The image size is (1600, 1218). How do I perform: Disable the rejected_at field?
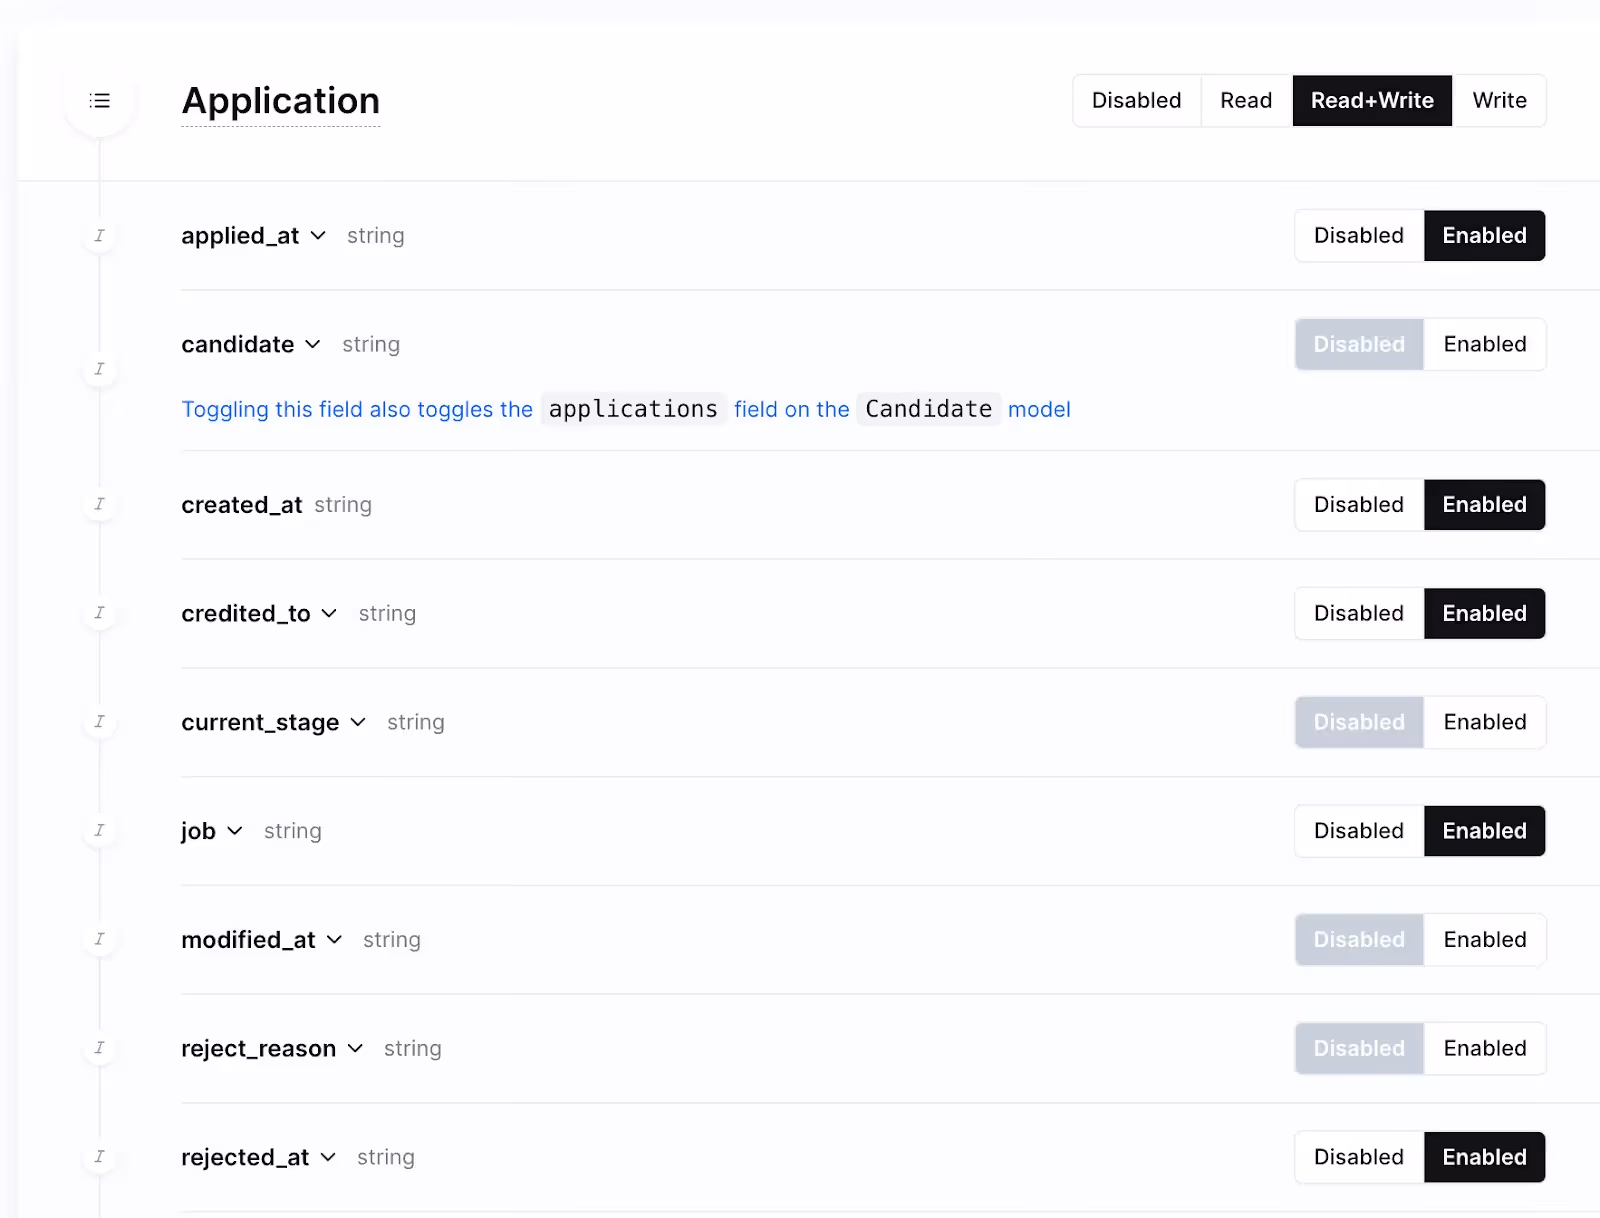coord(1359,1157)
